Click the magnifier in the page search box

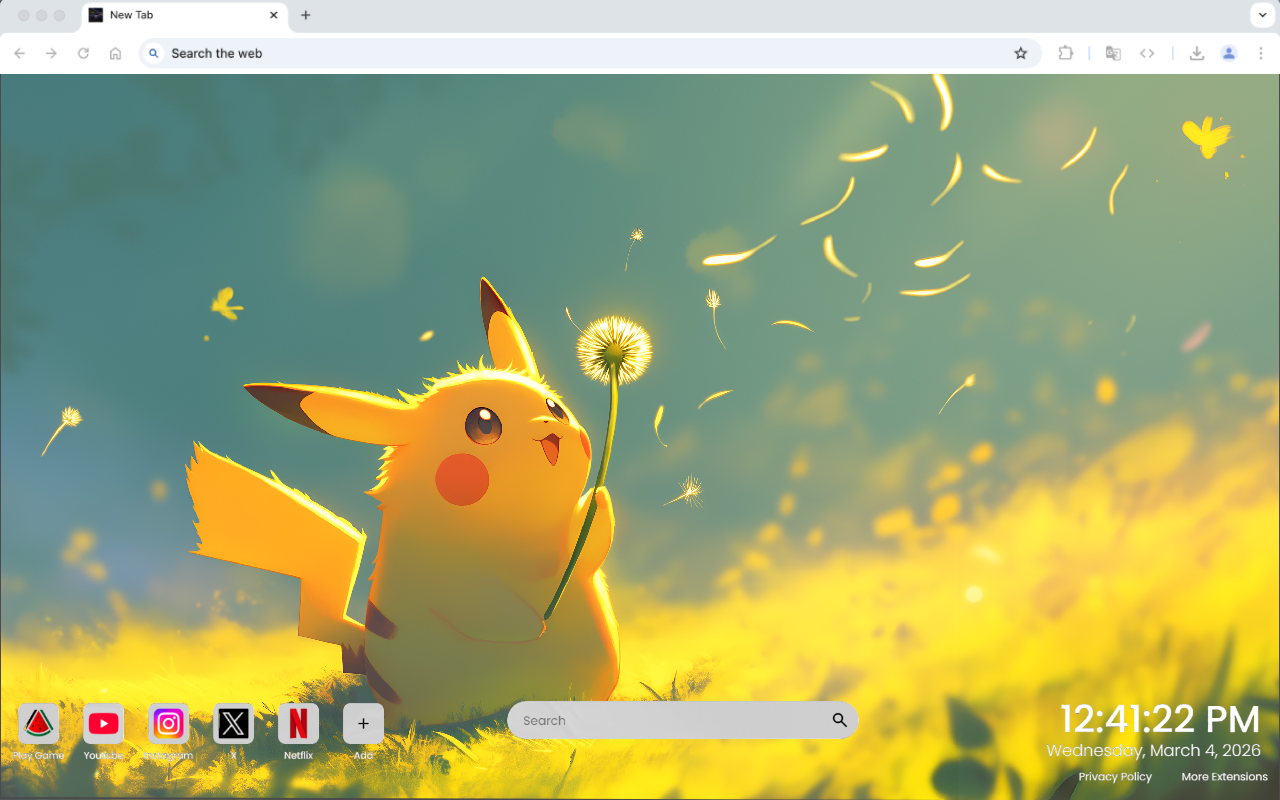[x=839, y=720]
